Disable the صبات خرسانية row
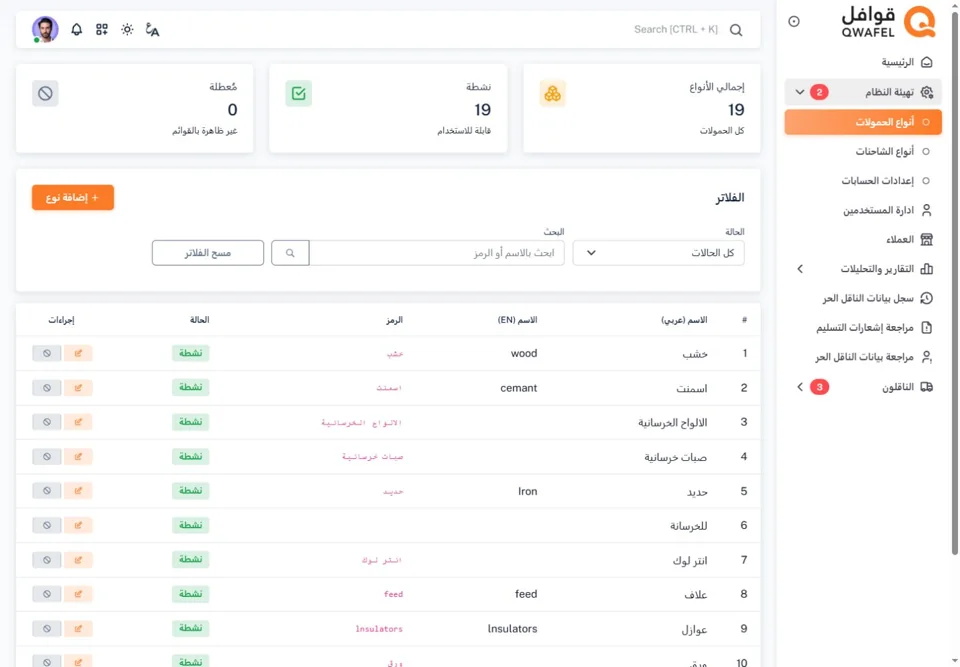 point(47,456)
